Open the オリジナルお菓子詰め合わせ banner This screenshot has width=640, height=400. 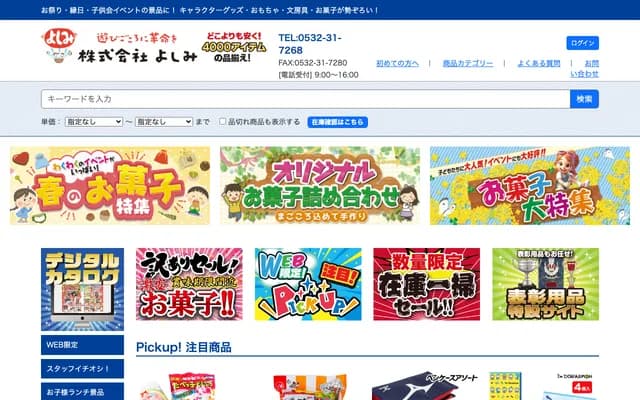coord(320,185)
